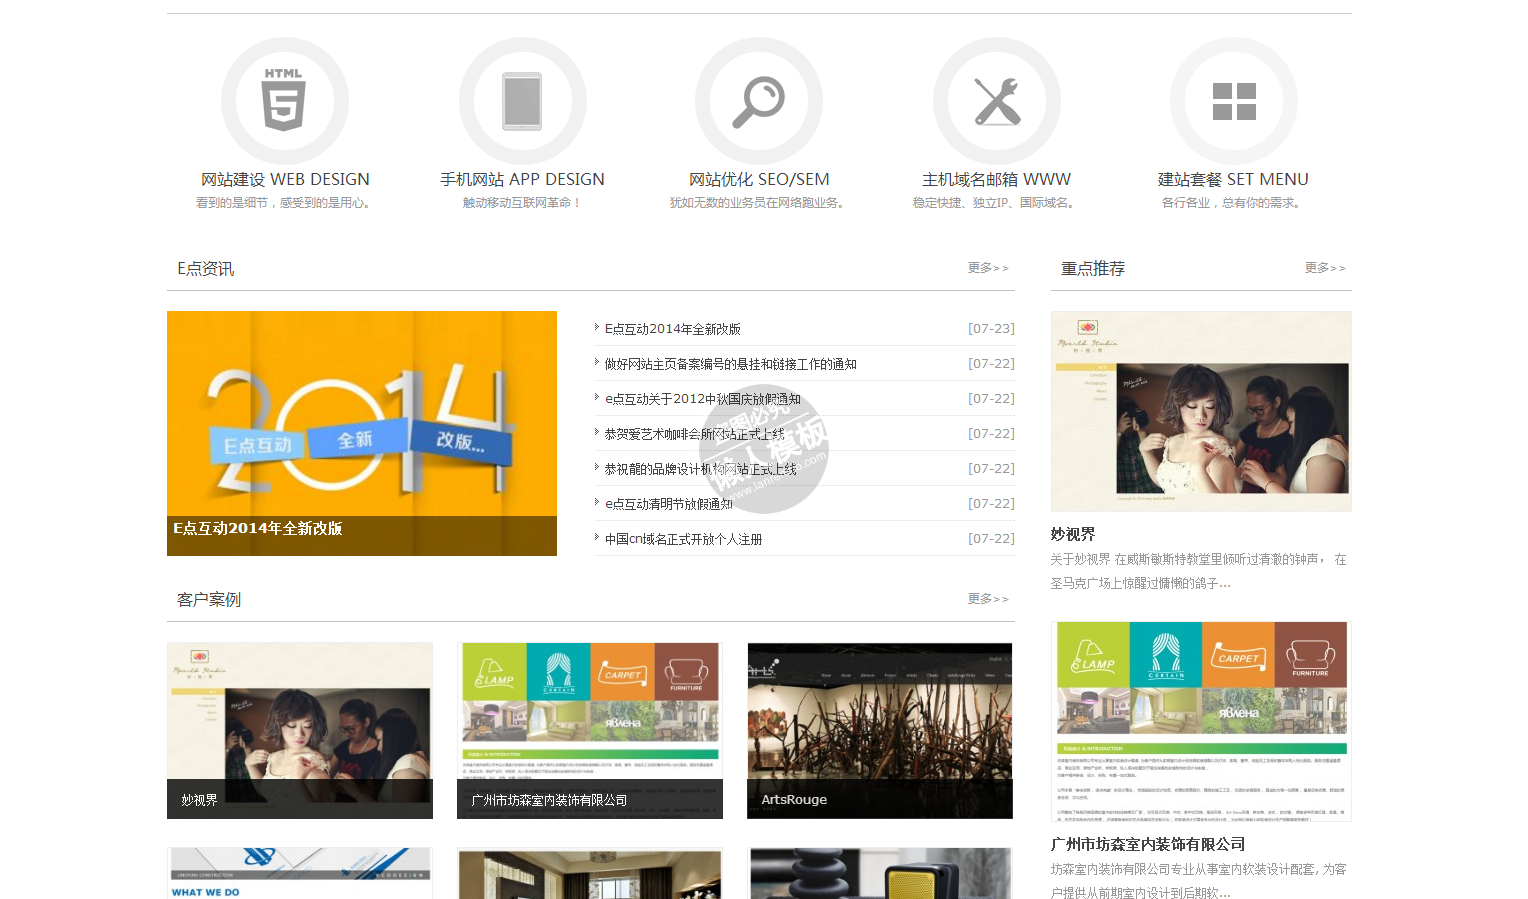Click the grid SET MENU icon
This screenshot has width=1528, height=899.
tap(1233, 101)
